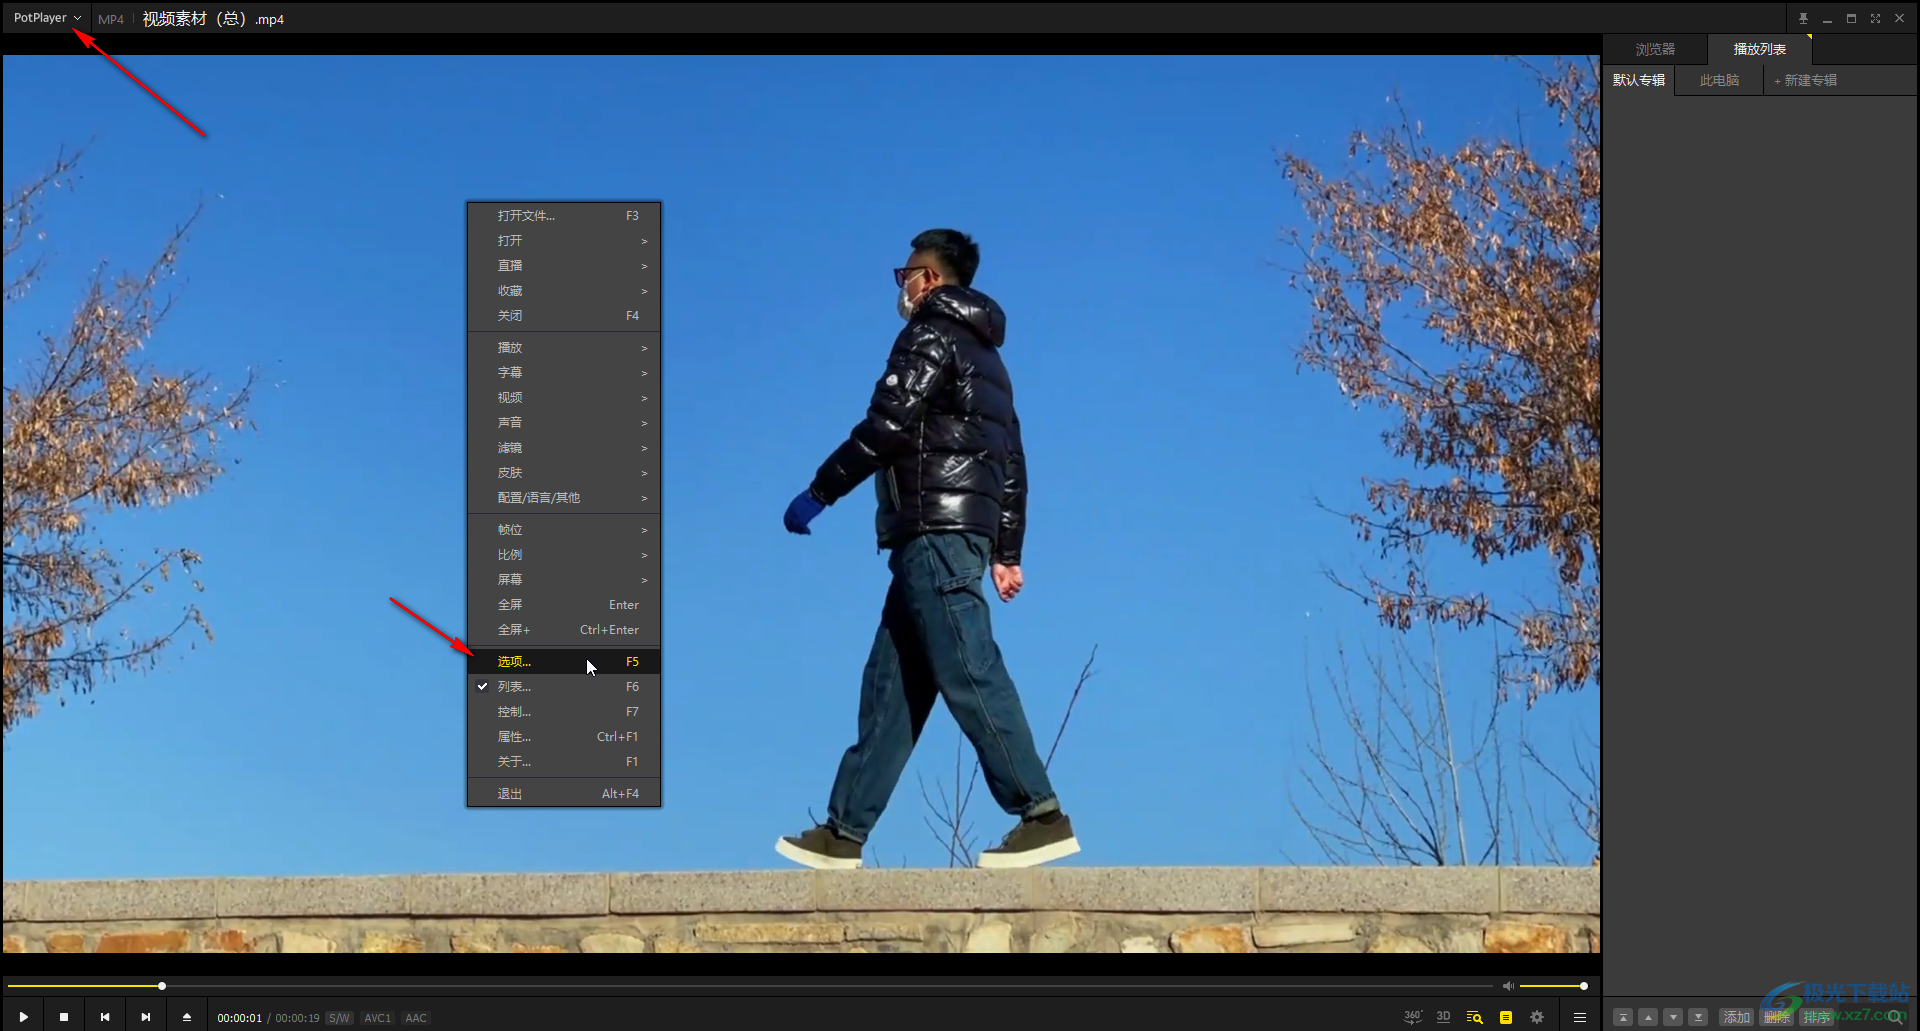Jump to the previous file
Viewport: 1920px width, 1031px height.
(105, 1017)
